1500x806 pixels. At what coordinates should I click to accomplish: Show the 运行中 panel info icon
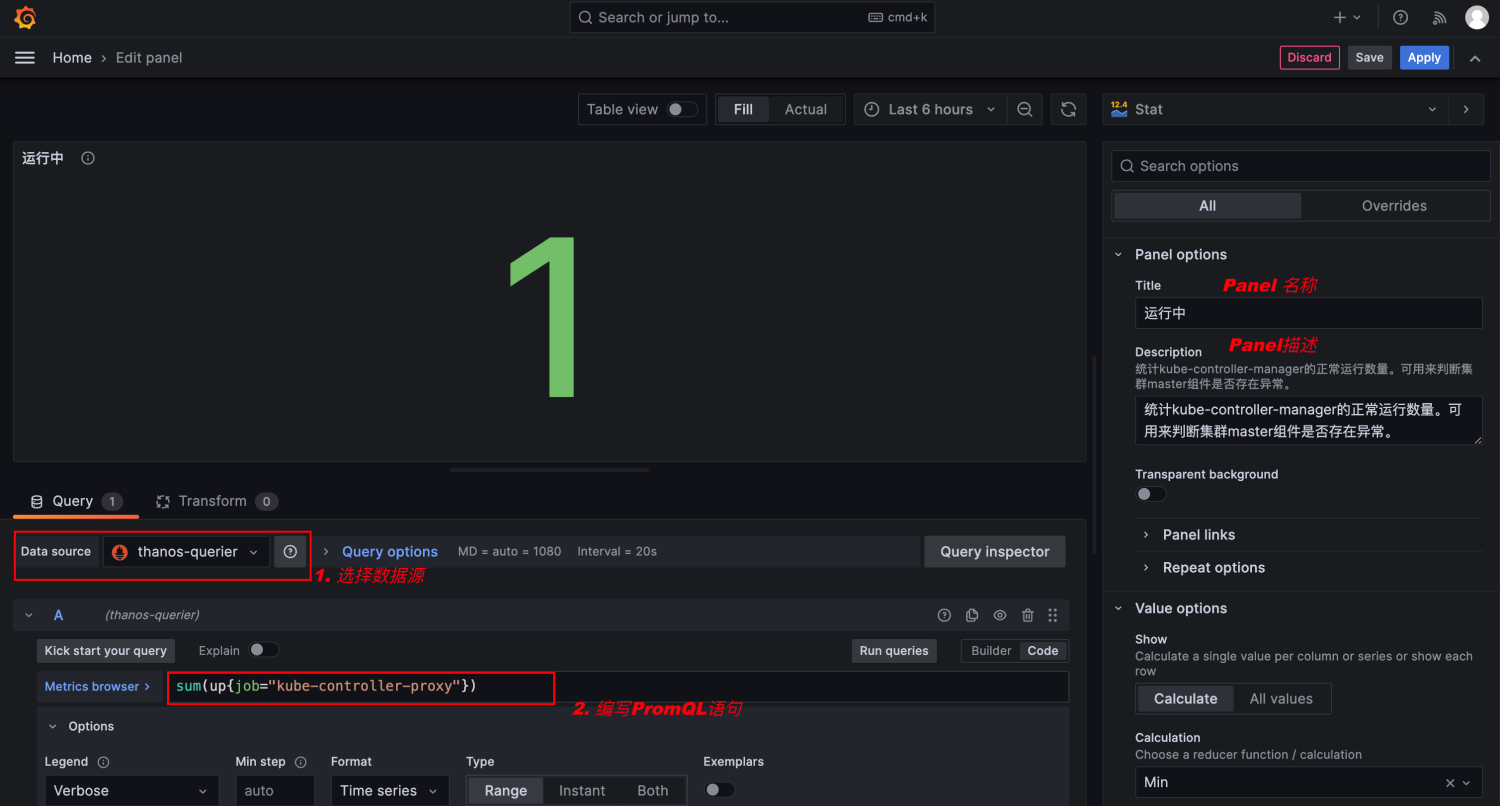[x=88, y=158]
